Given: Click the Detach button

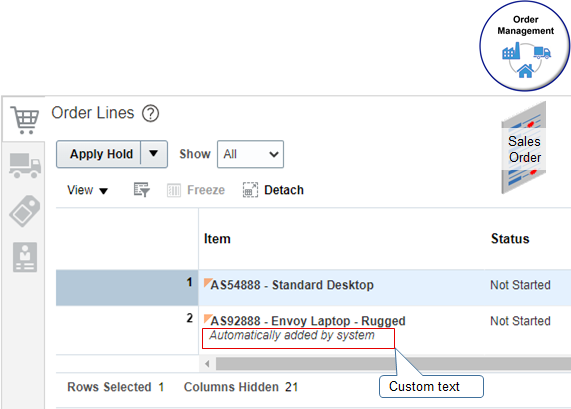Looking at the screenshot, I should tap(273, 190).
